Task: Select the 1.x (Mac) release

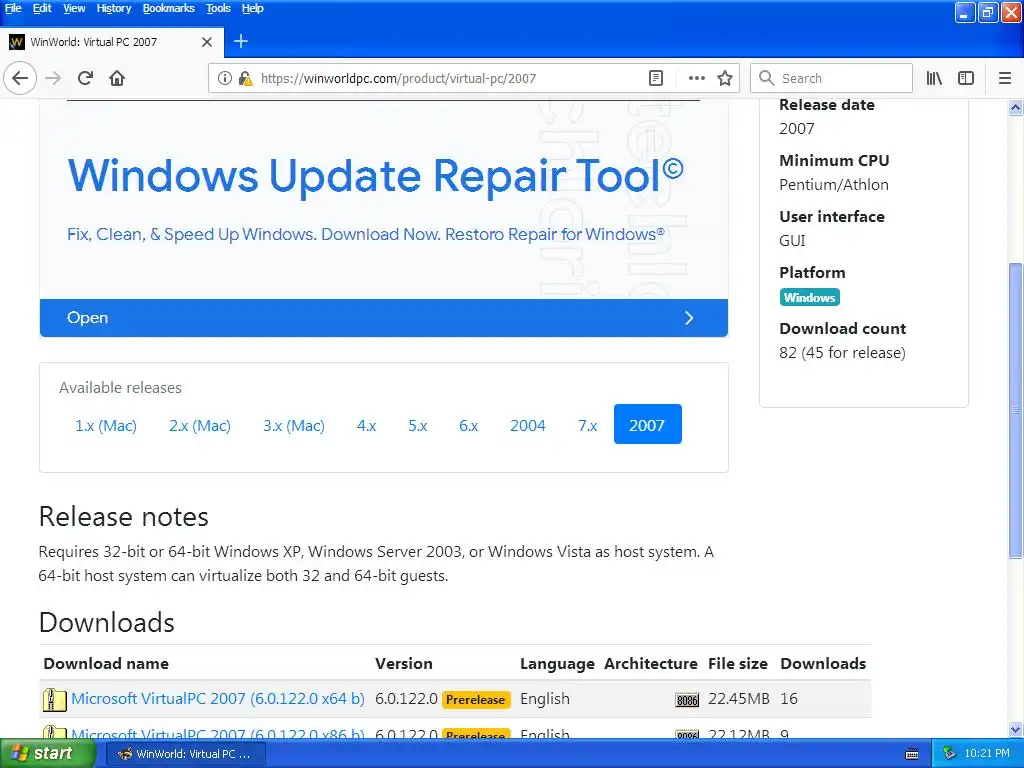Action: click(x=106, y=425)
